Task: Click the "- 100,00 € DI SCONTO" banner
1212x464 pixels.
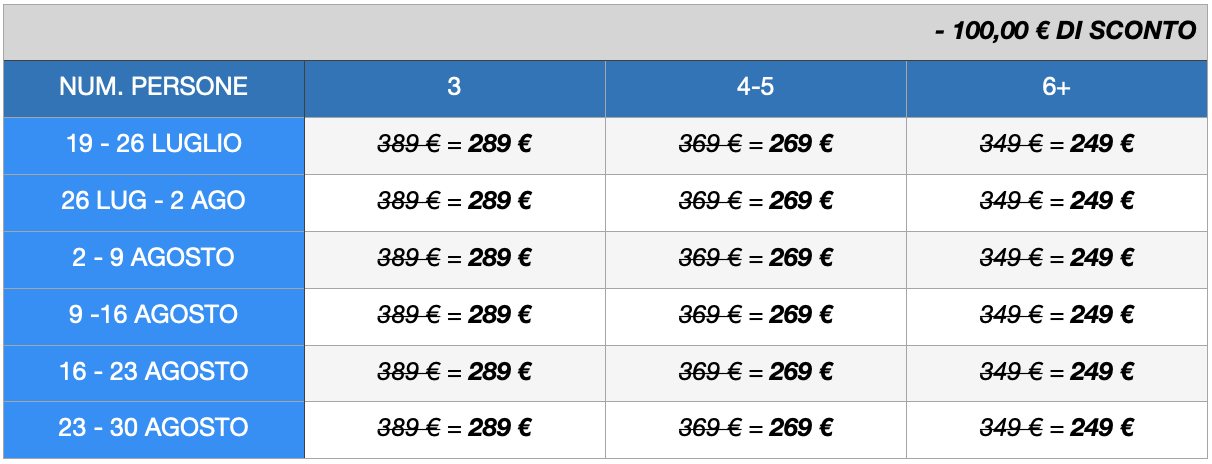Action: (1065, 31)
